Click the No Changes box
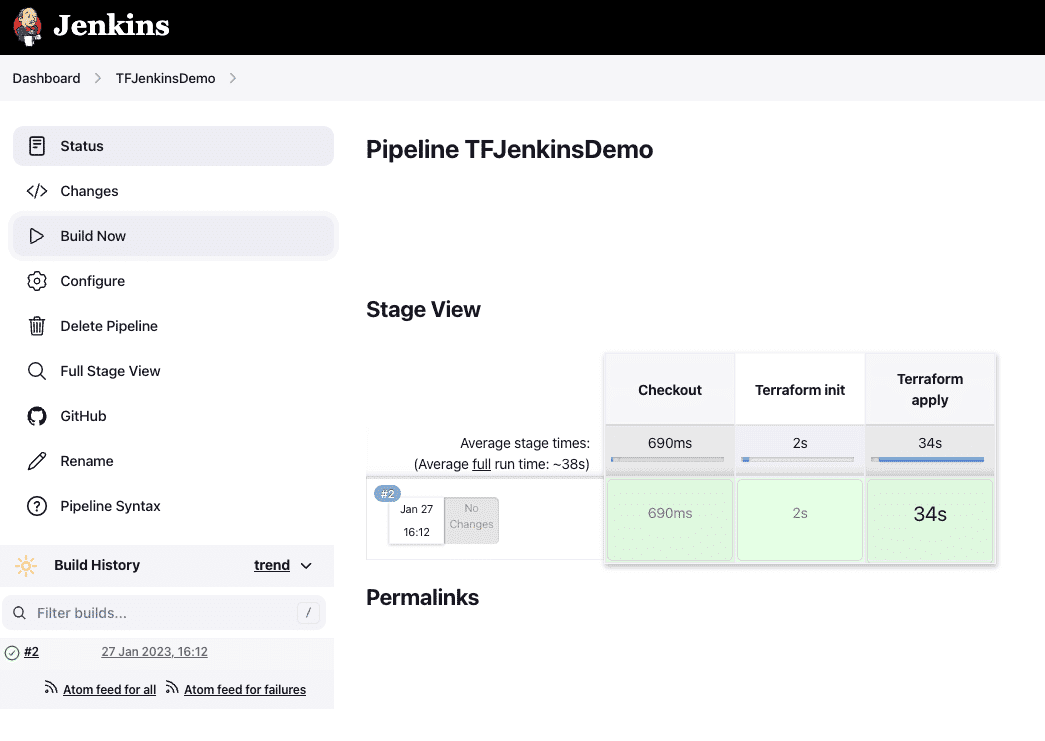The image size is (1045, 741). click(472, 520)
